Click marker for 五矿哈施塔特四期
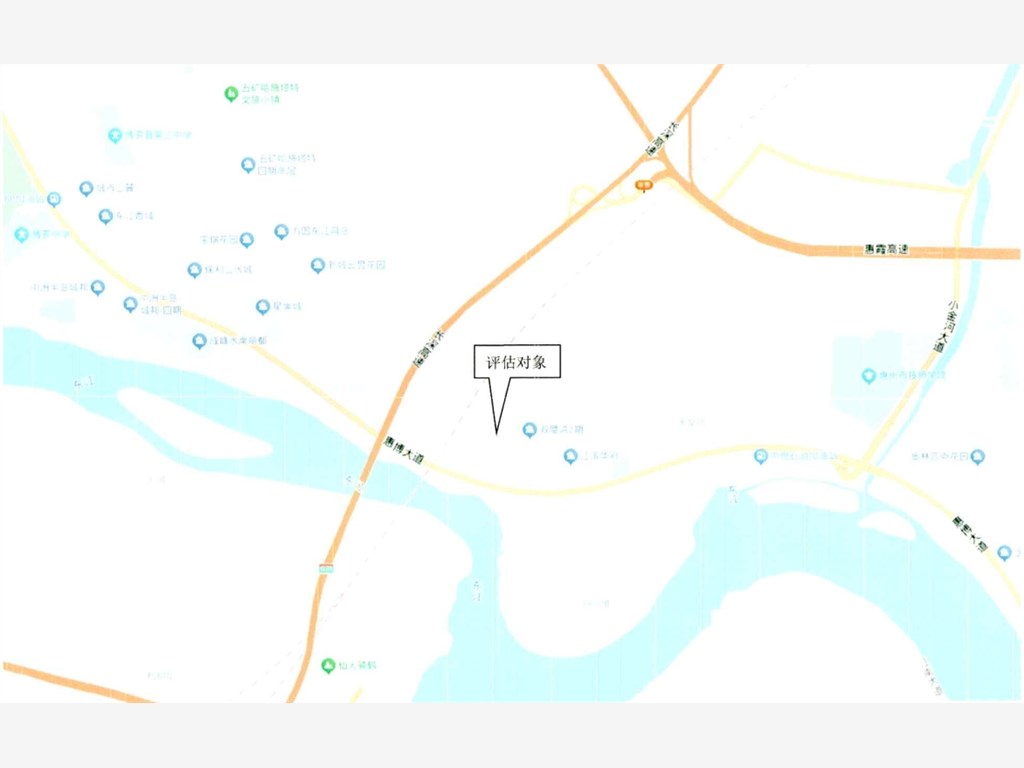Viewport: 1024px width, 768px height. click(x=248, y=165)
